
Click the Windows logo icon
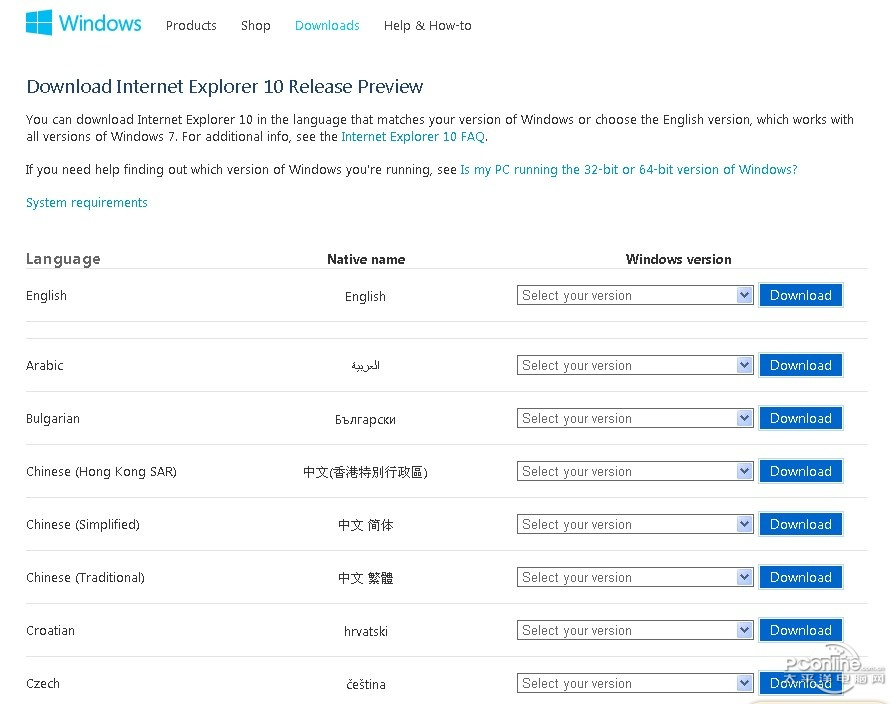pos(39,24)
